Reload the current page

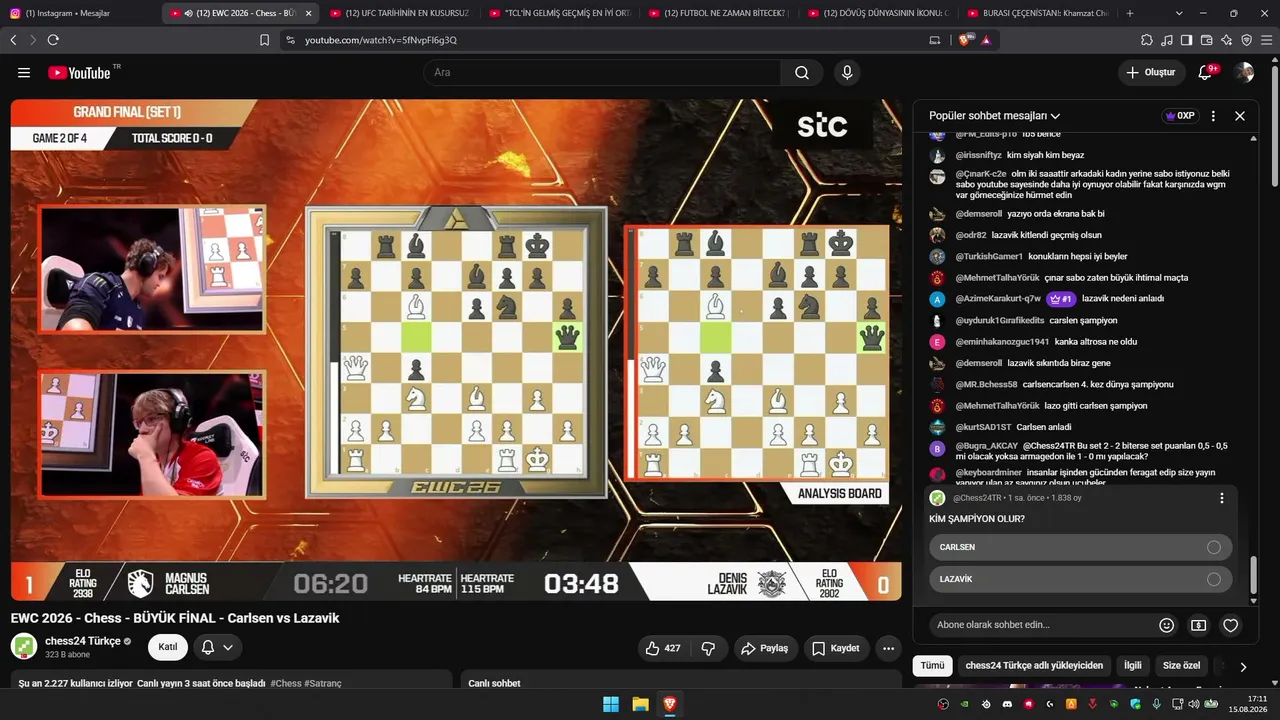point(53,40)
